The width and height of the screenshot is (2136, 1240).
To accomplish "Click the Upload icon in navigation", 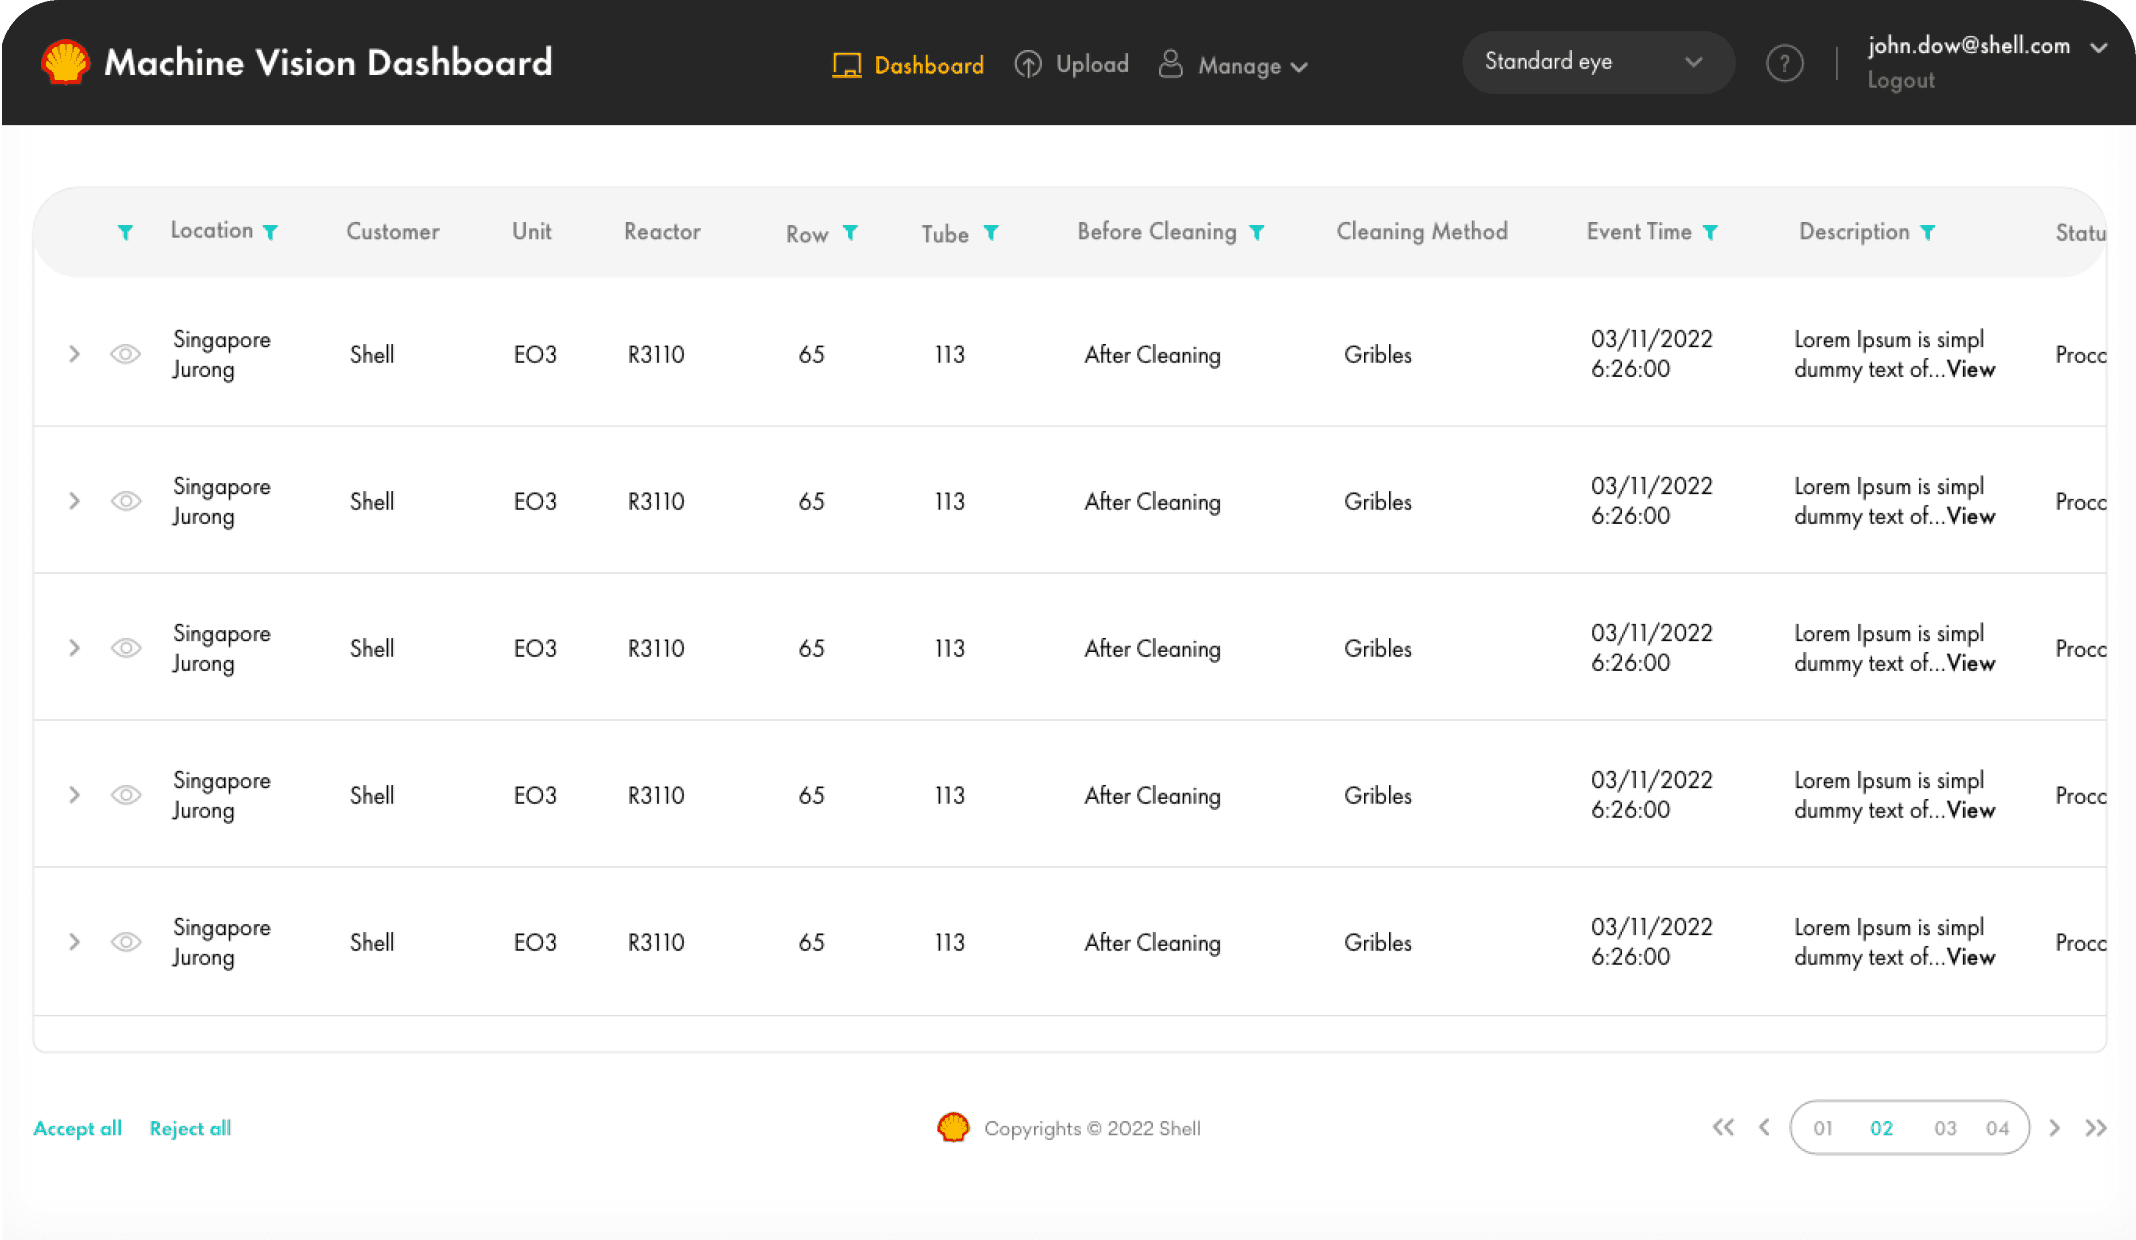I will point(1027,63).
